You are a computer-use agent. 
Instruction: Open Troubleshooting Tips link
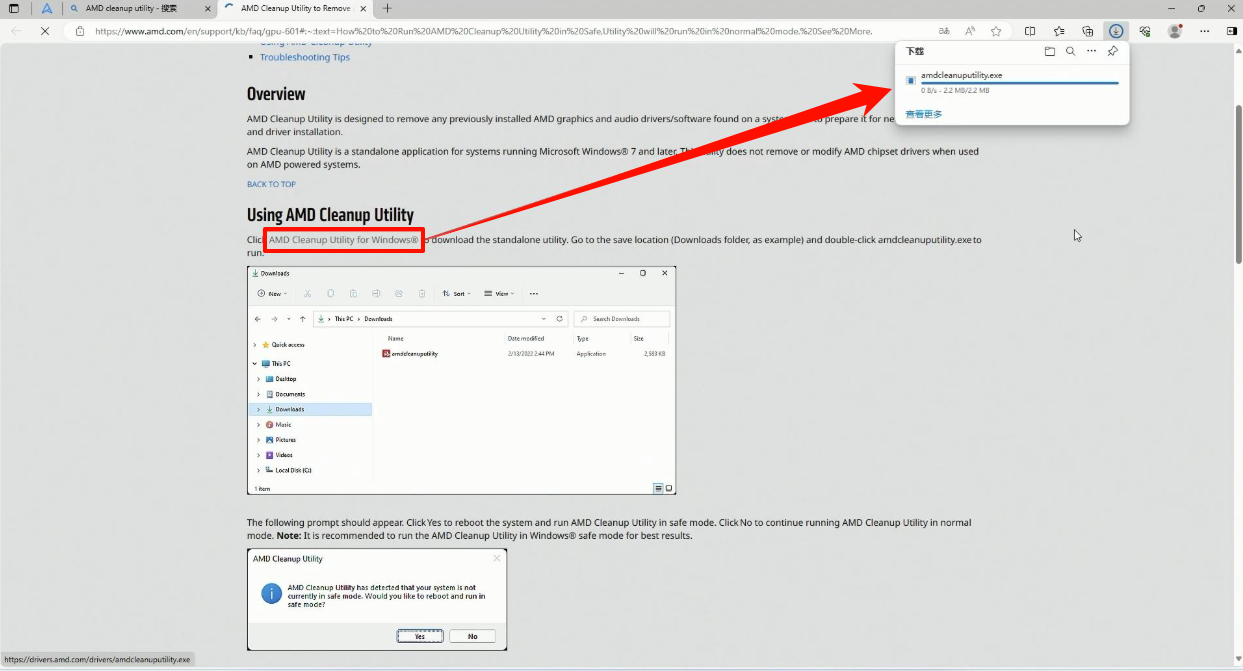305,57
